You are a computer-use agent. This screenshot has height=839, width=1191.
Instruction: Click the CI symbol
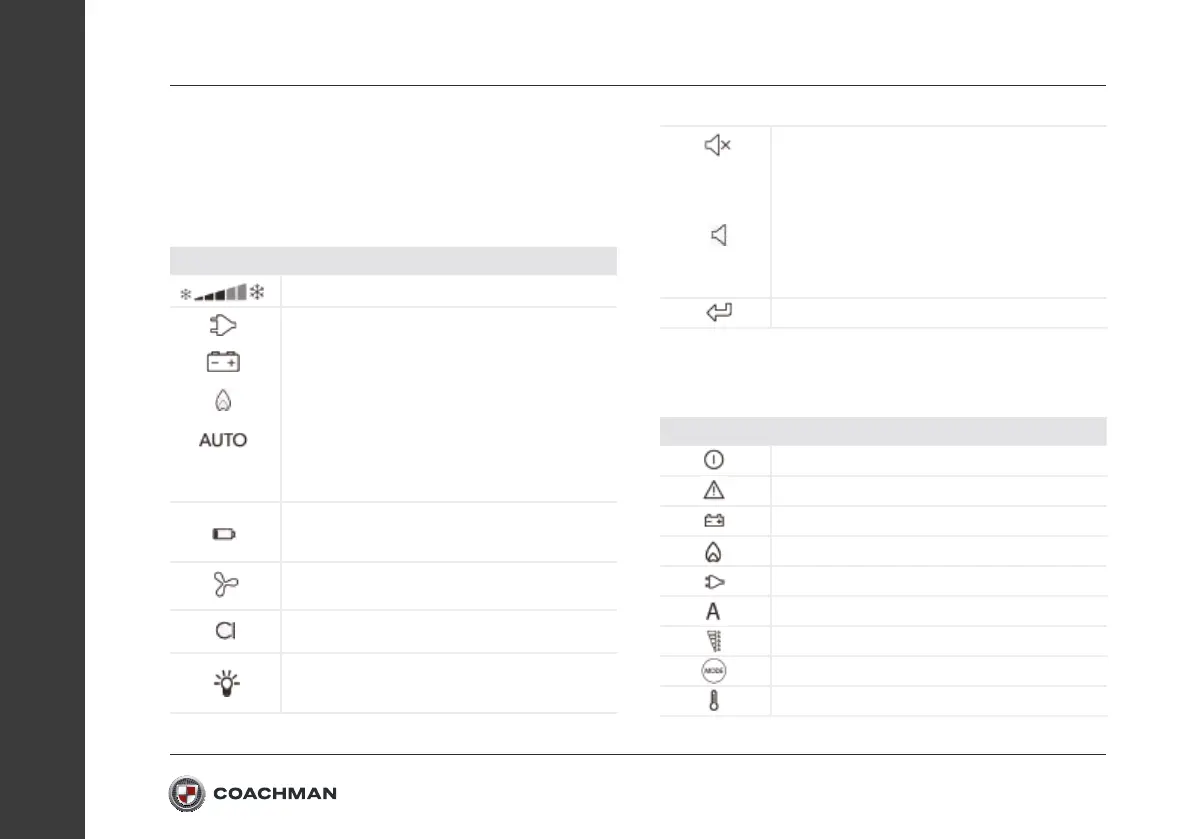[x=226, y=631]
